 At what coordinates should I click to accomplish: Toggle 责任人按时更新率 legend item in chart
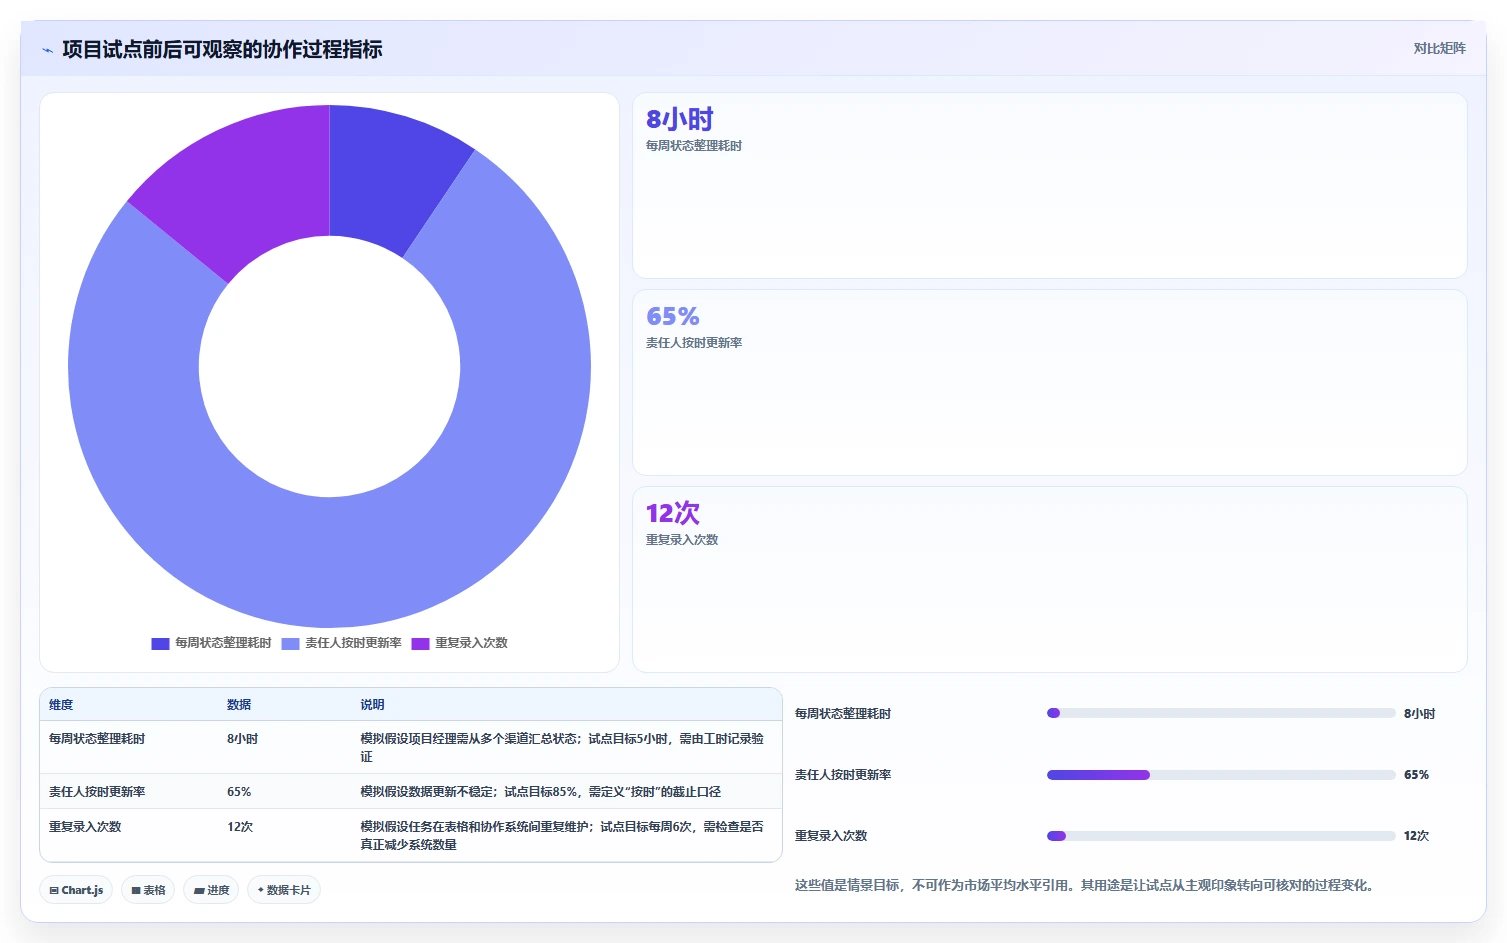point(341,643)
